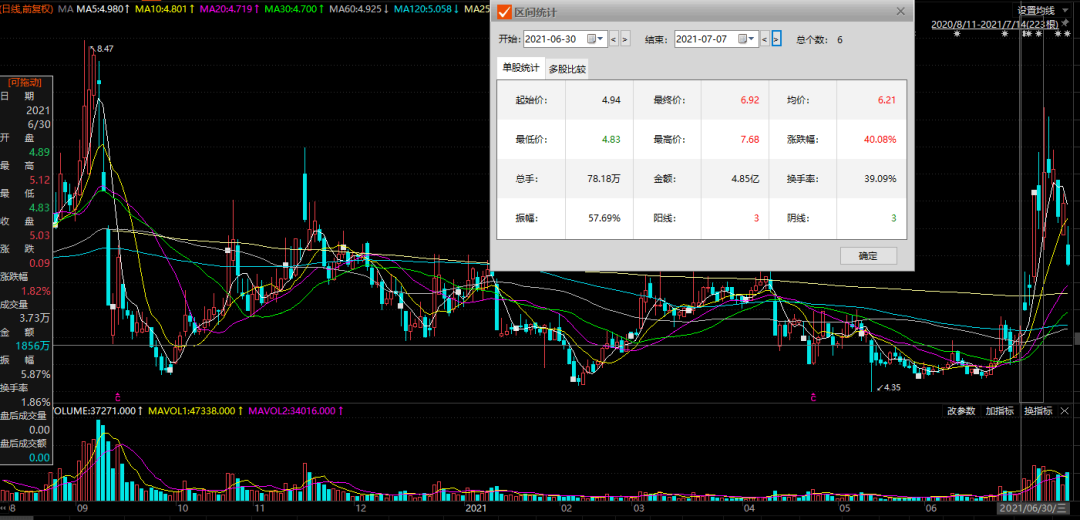Click the MA120:5.058 indicator label
Viewport: 1080px width, 520px height.
[426, 9]
